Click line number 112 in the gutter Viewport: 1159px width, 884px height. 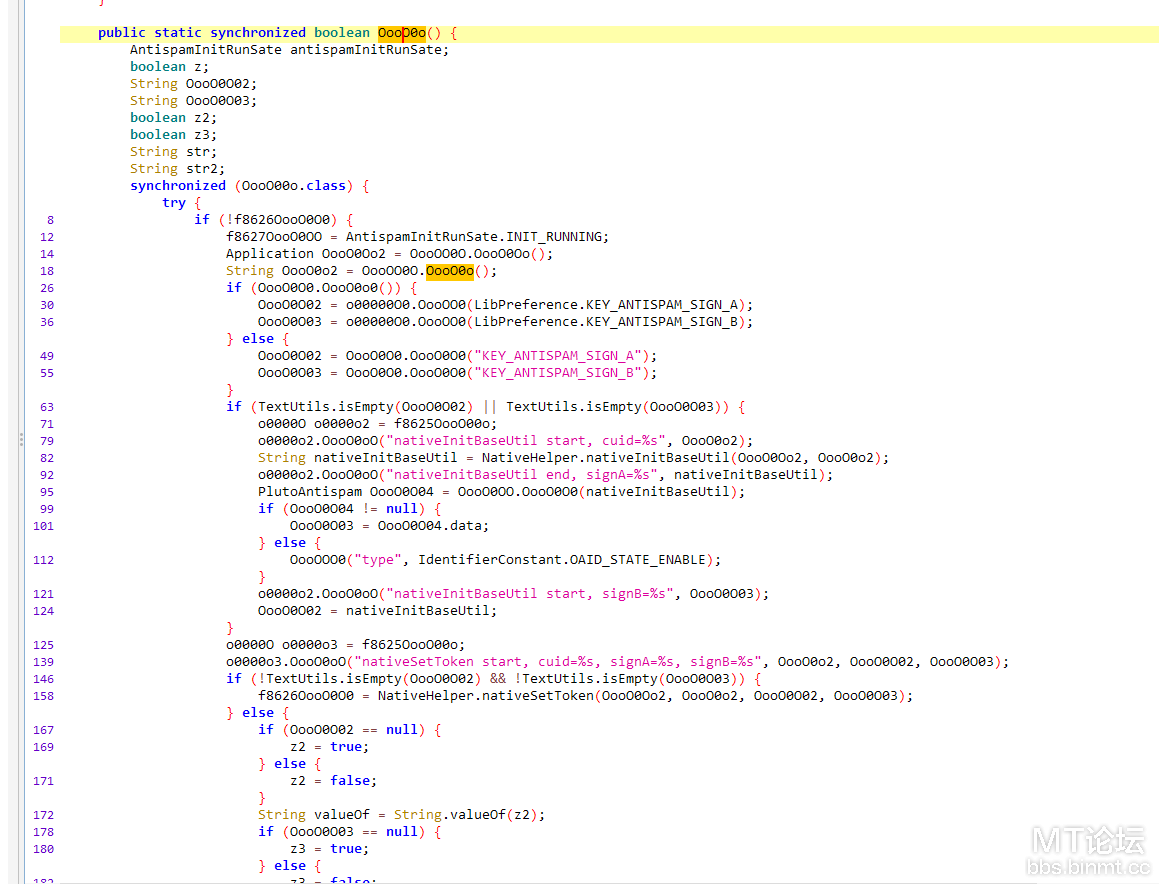click(x=44, y=560)
